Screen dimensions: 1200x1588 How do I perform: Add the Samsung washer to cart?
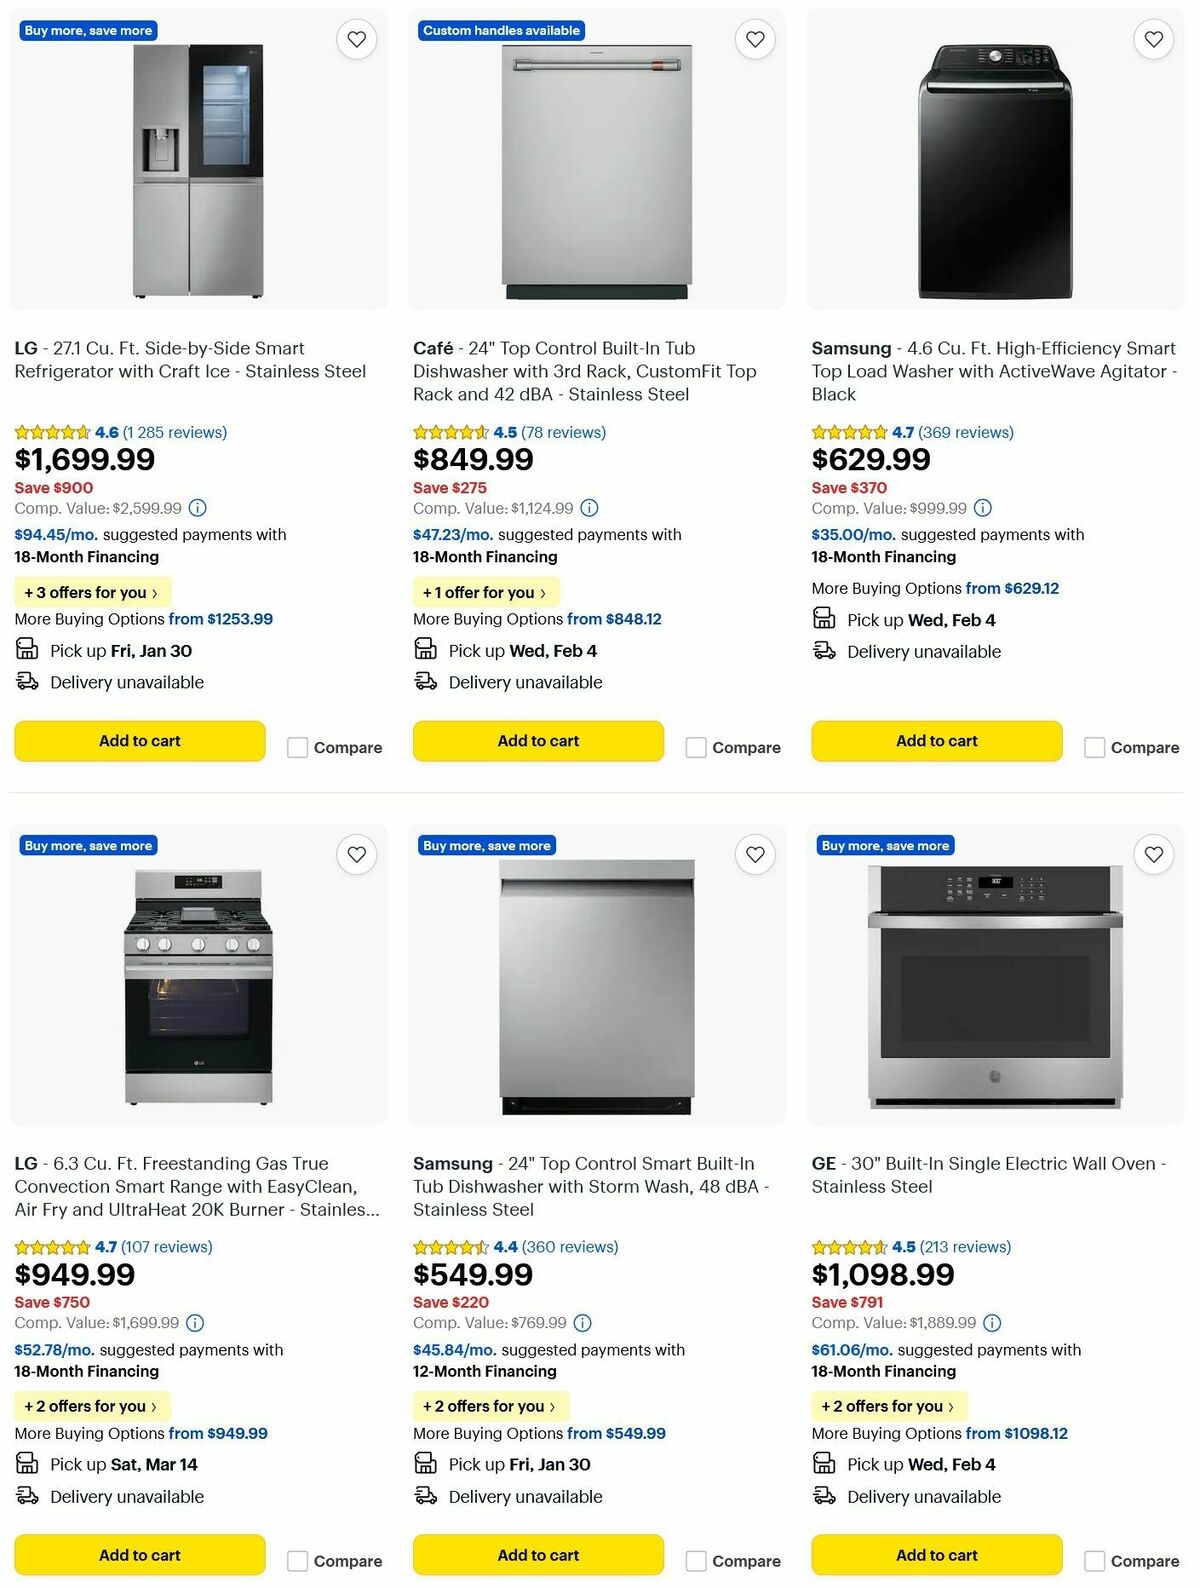tap(936, 741)
